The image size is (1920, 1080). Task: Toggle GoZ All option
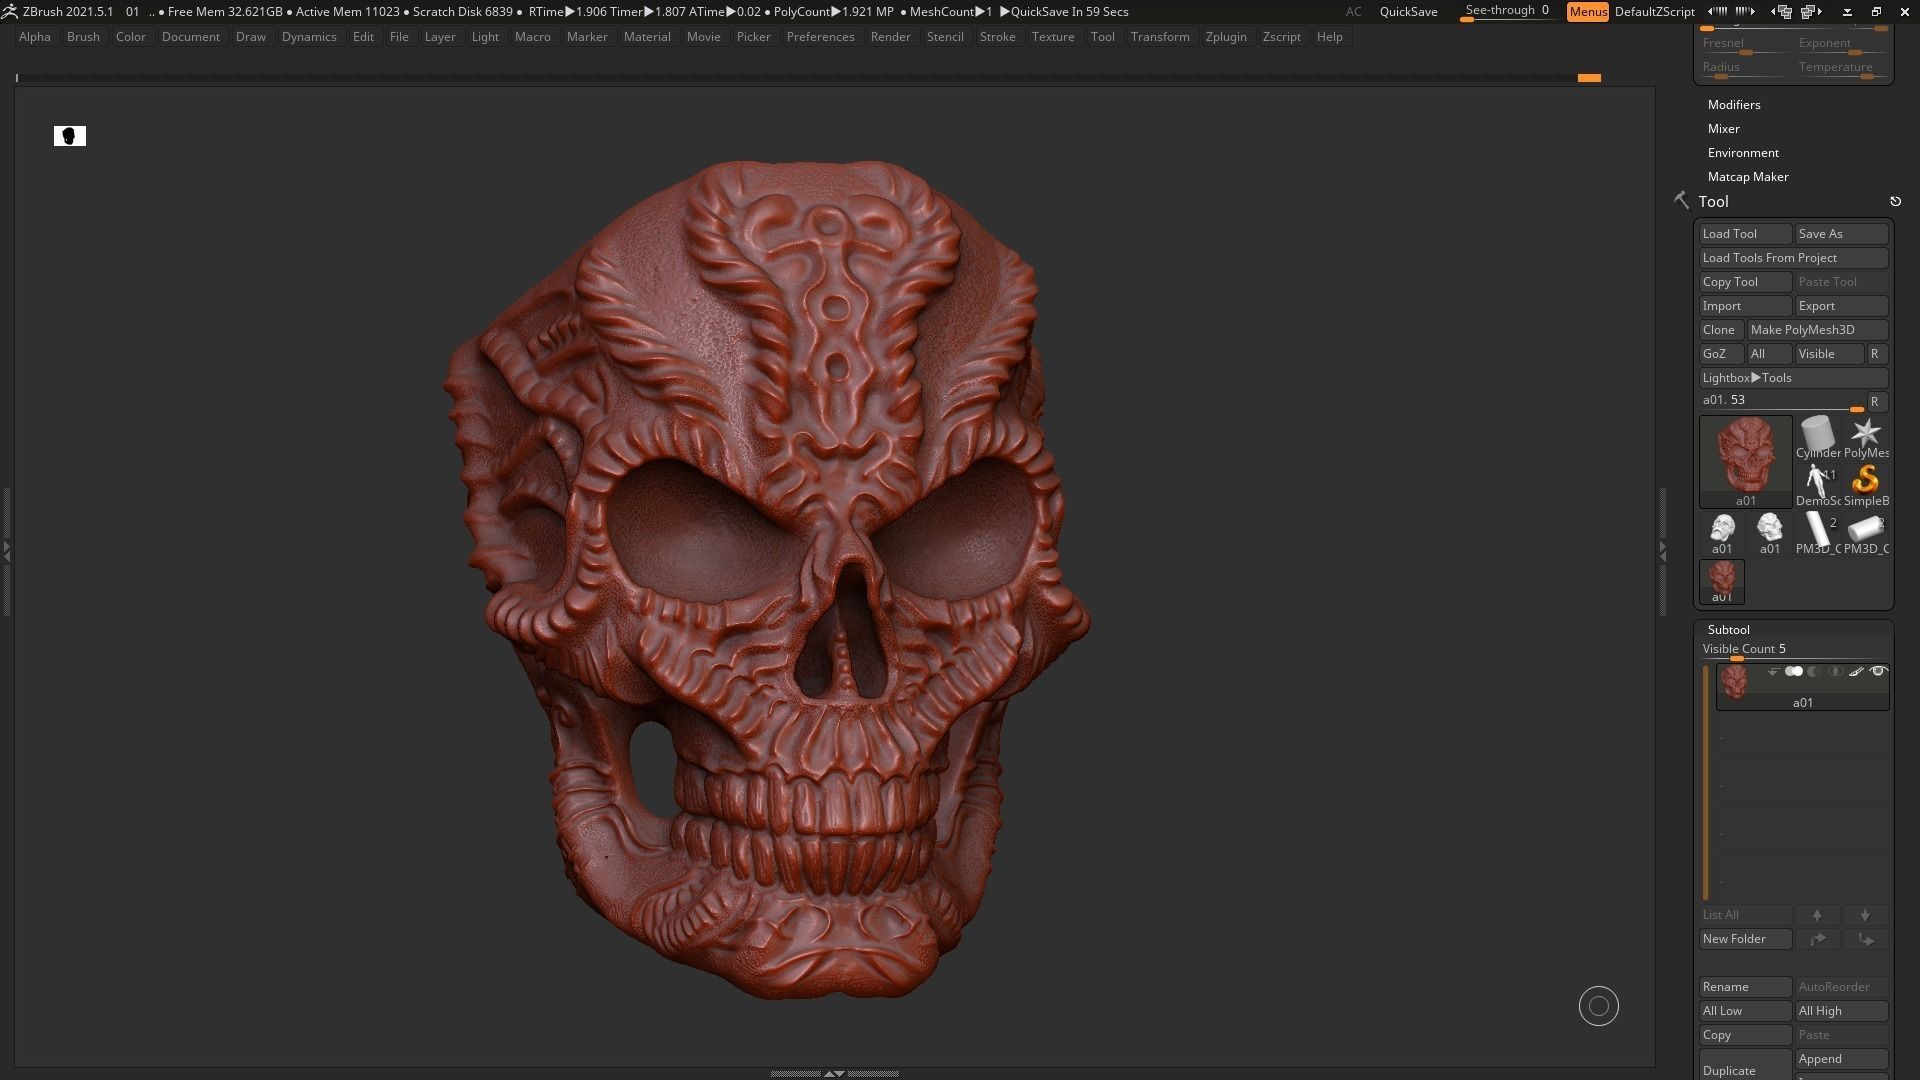click(1768, 354)
